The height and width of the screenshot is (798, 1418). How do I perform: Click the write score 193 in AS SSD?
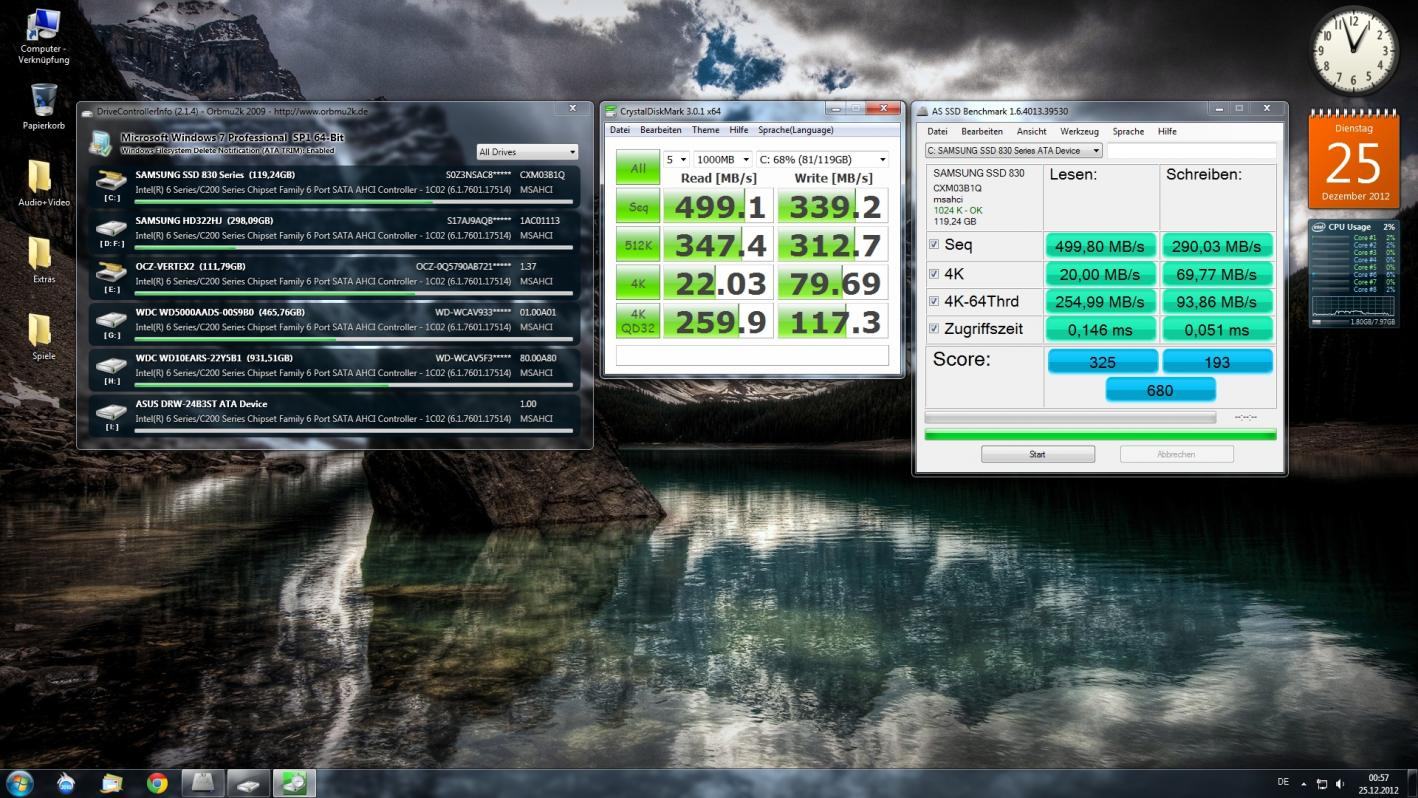point(1217,362)
